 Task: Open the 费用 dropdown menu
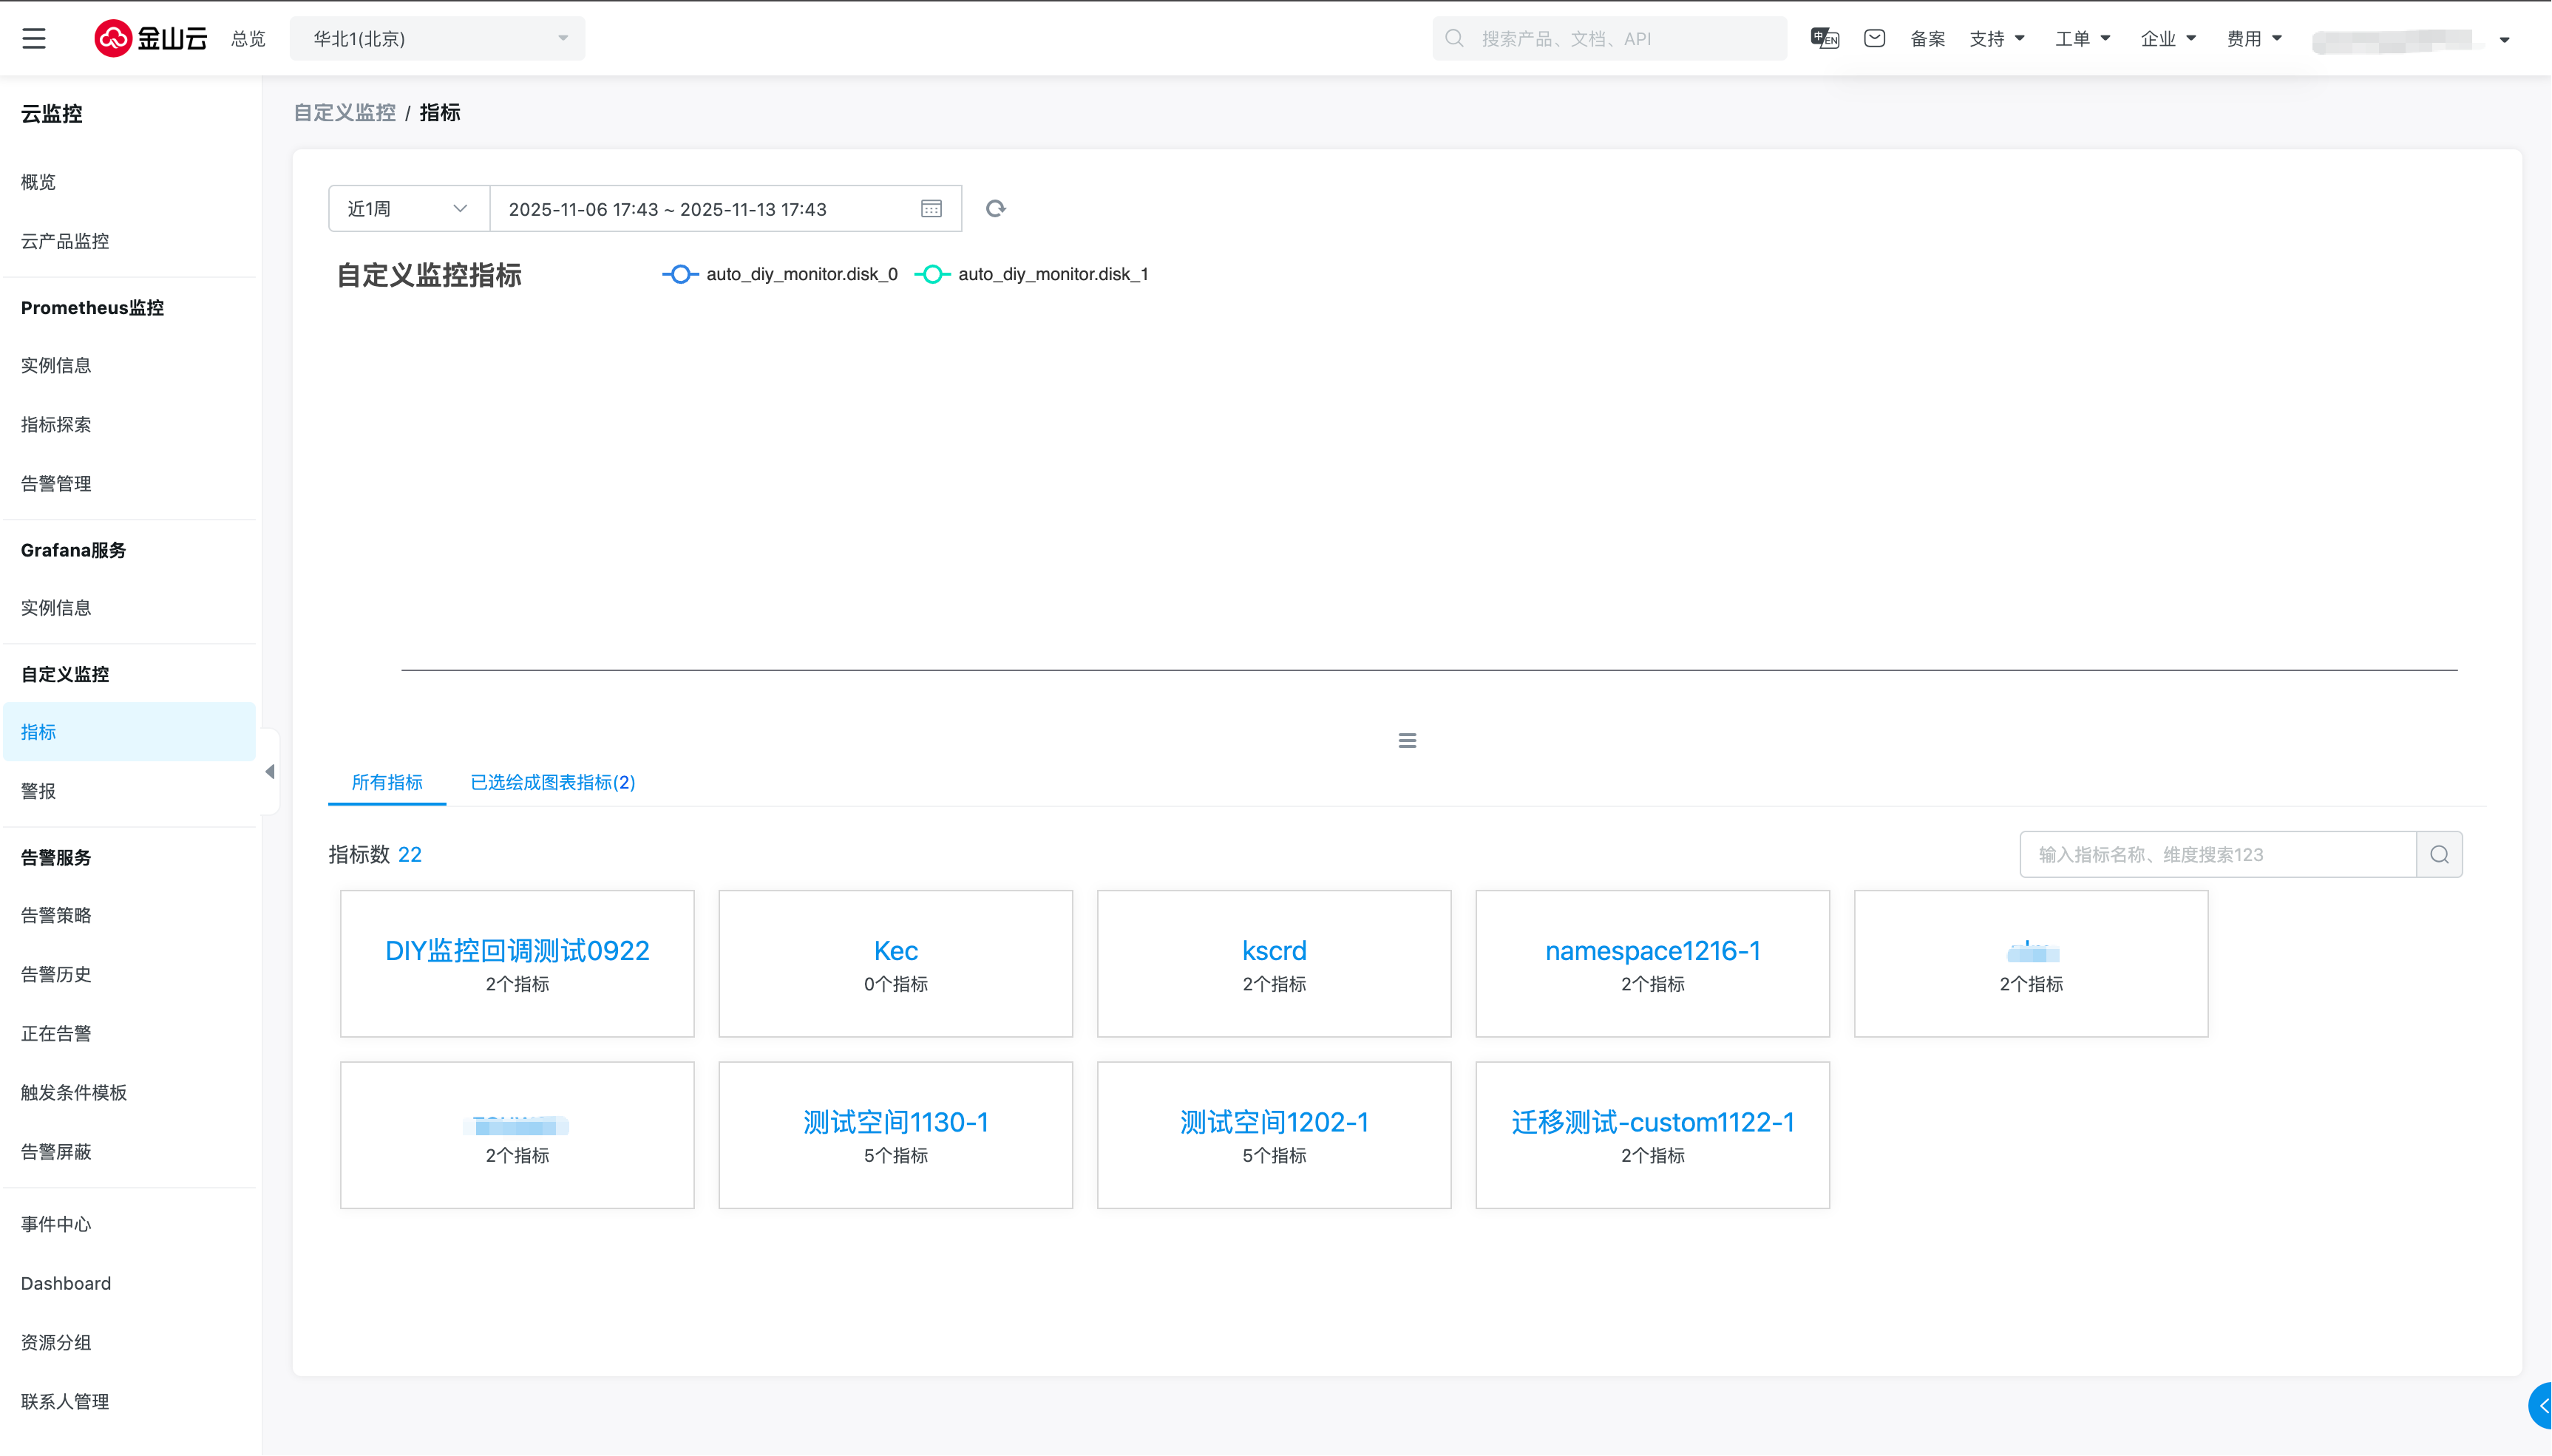coord(2253,38)
